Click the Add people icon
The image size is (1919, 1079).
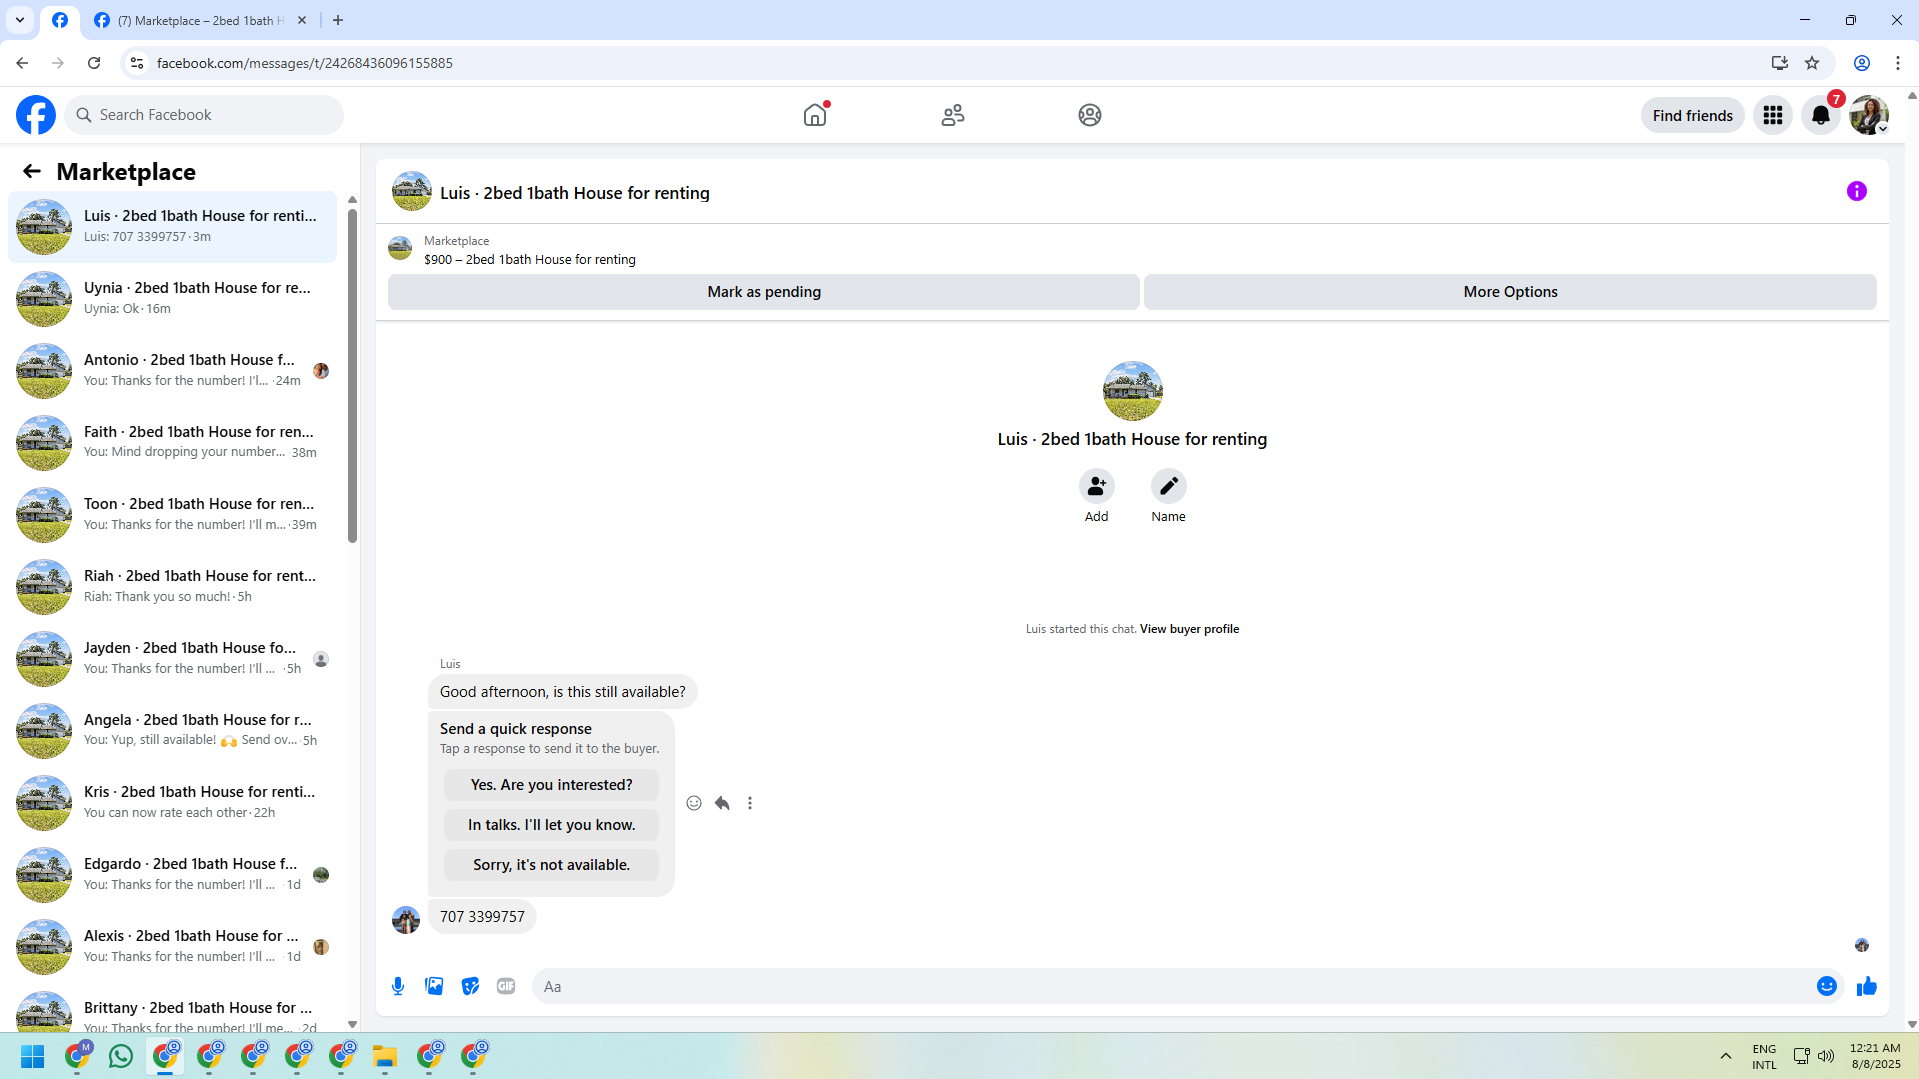[1097, 486]
